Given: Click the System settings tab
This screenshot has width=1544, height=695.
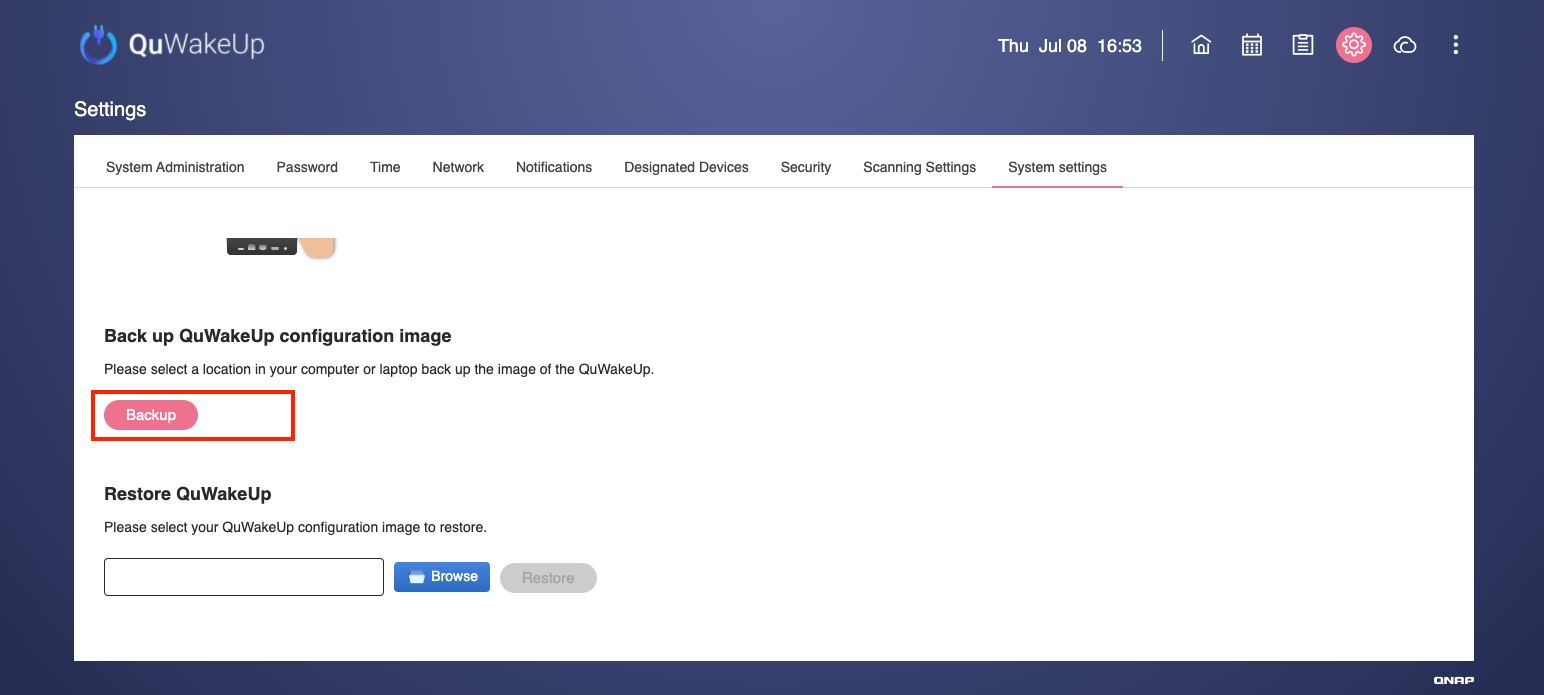Looking at the screenshot, I should 1057,167.
